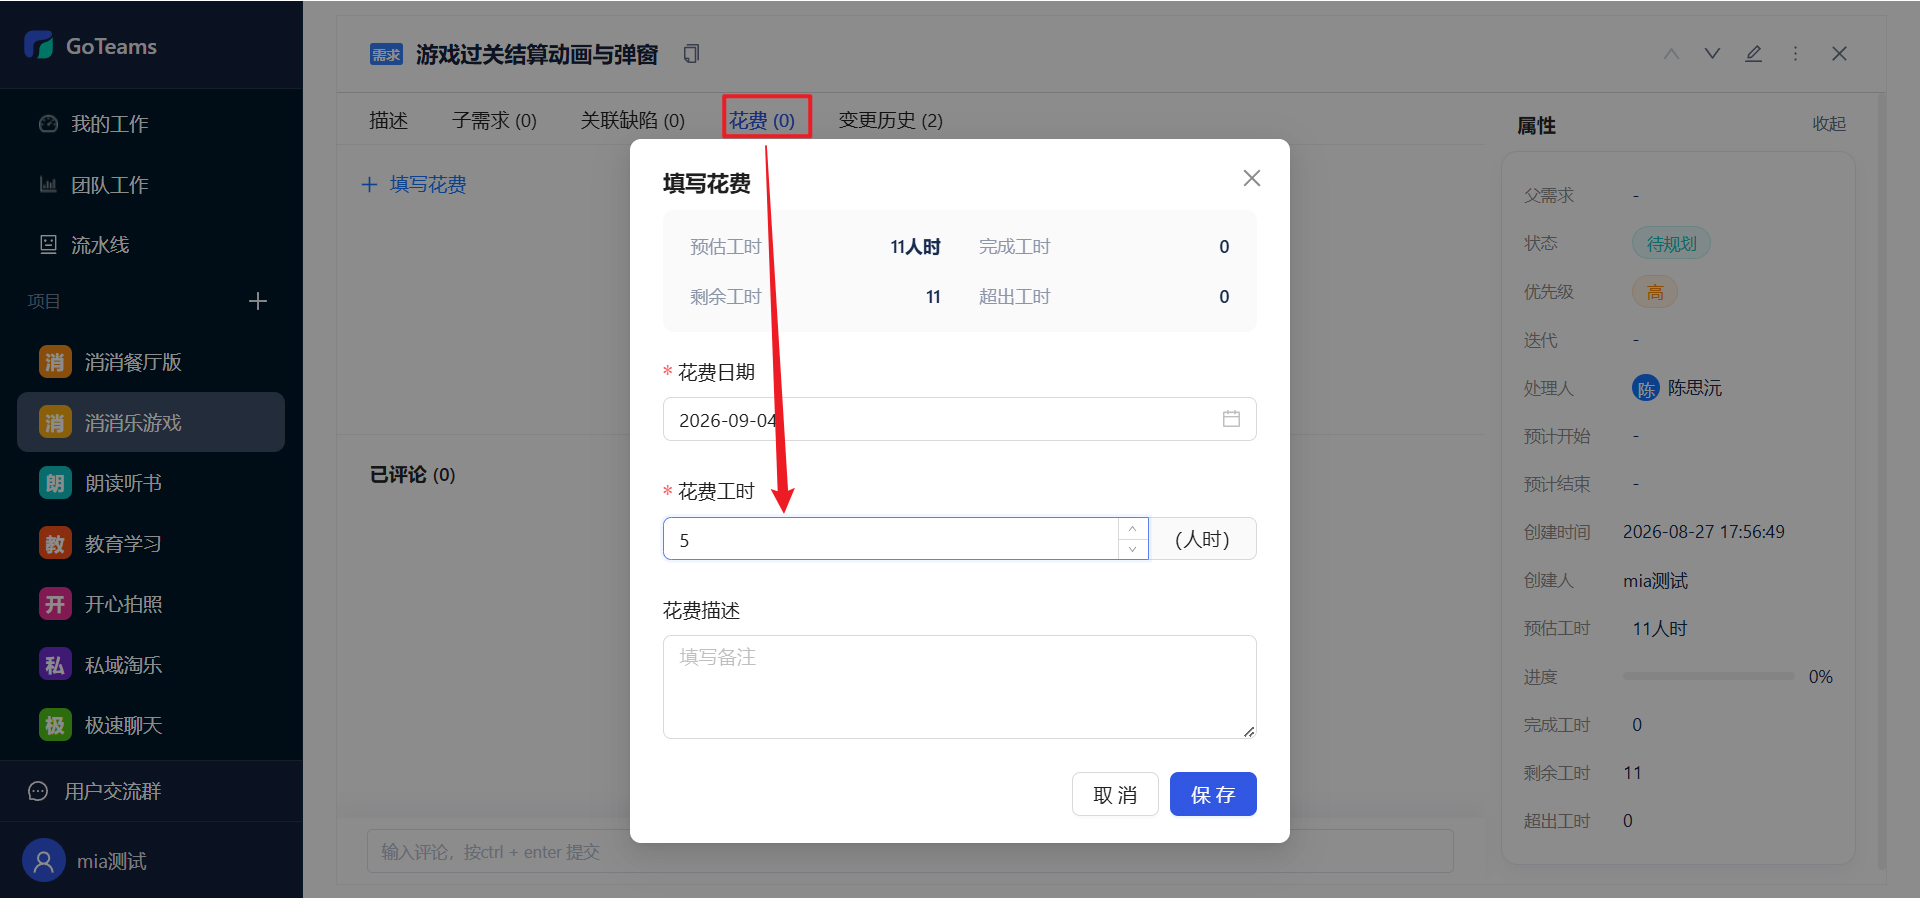Click the edit pencil icon
The height and width of the screenshot is (898, 1920).
tap(1753, 54)
